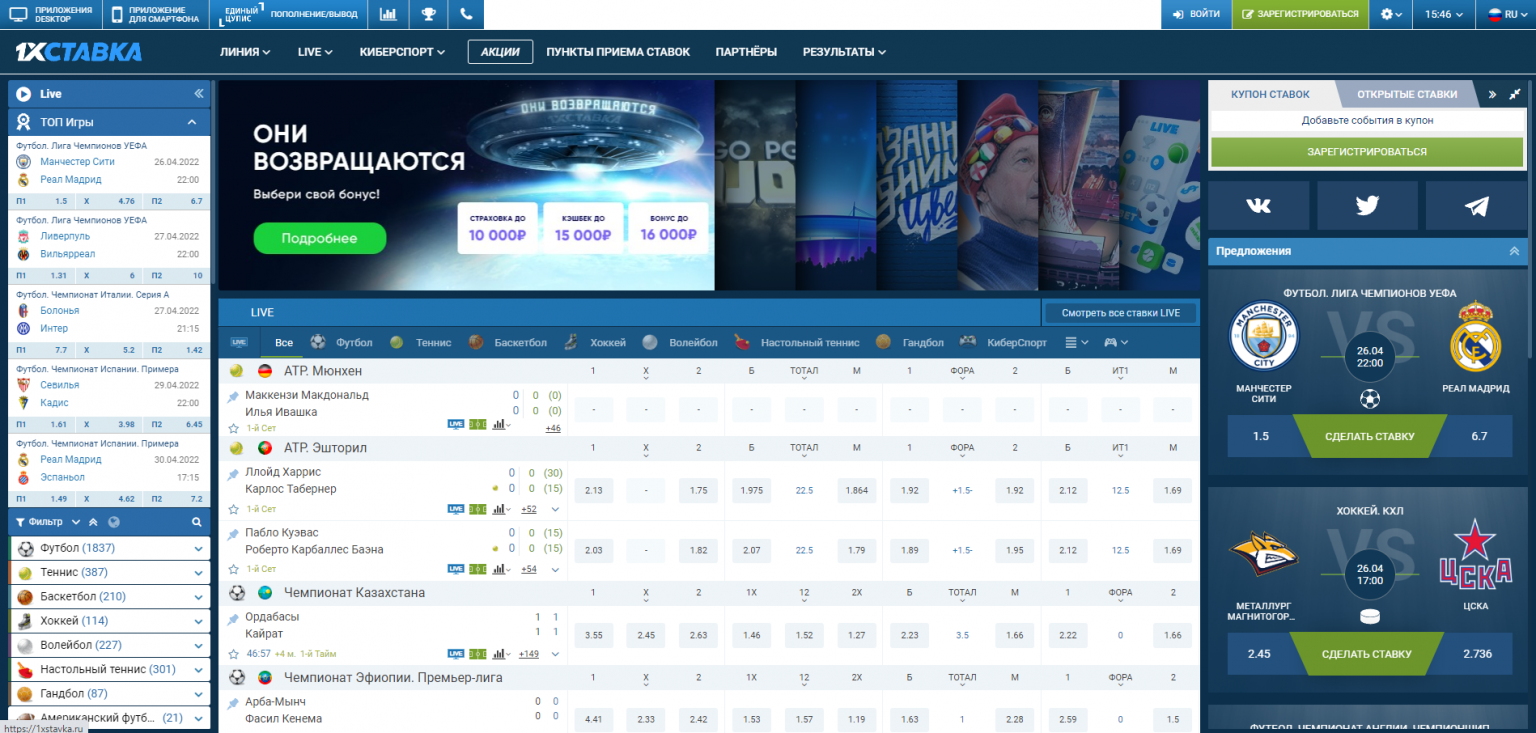Click the phone callback icon in top bar
1536x733 pixels.
coord(466,14)
